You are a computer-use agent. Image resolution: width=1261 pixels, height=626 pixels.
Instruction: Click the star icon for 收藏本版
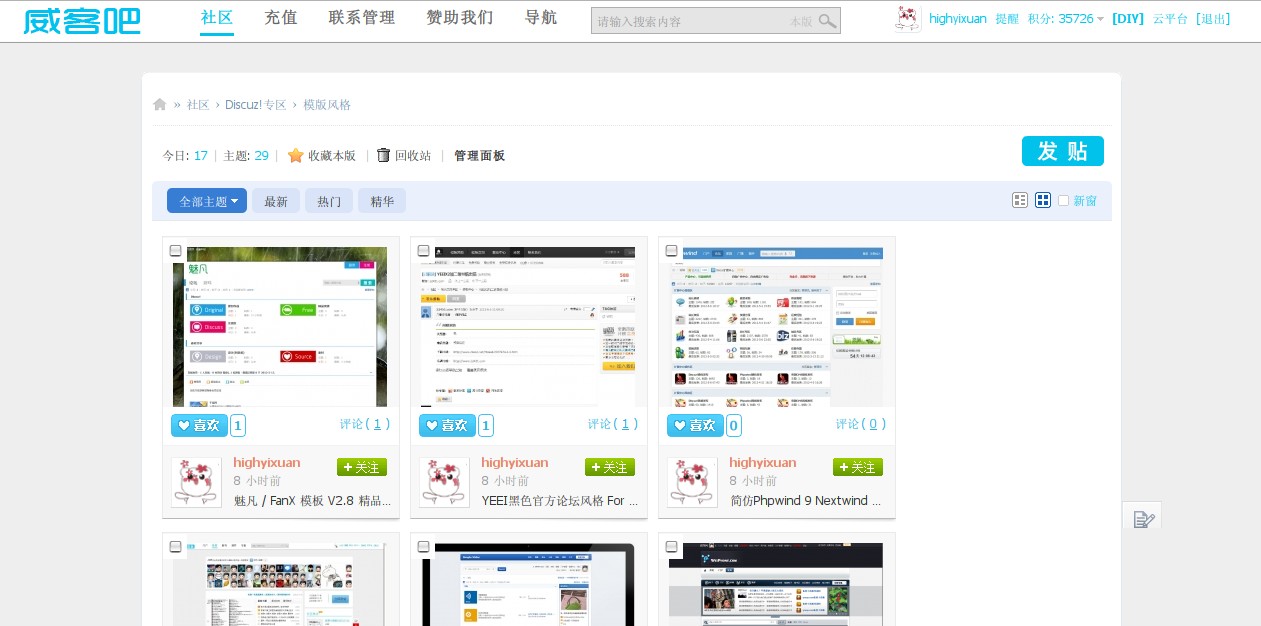pyautogui.click(x=295, y=155)
